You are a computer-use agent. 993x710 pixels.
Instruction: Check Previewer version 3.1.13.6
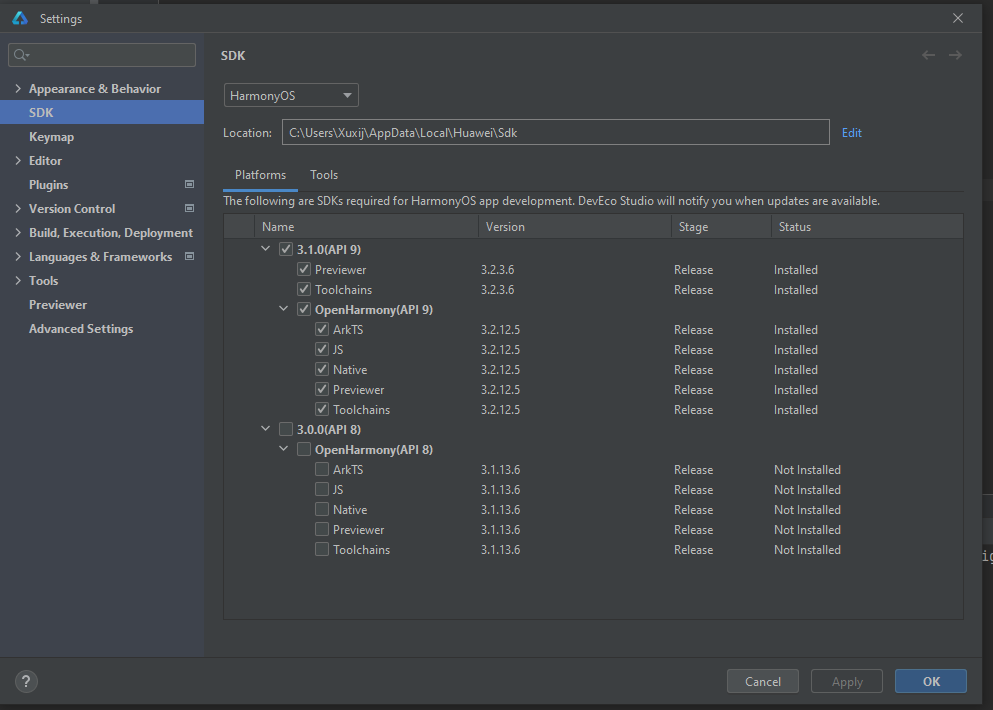click(322, 529)
